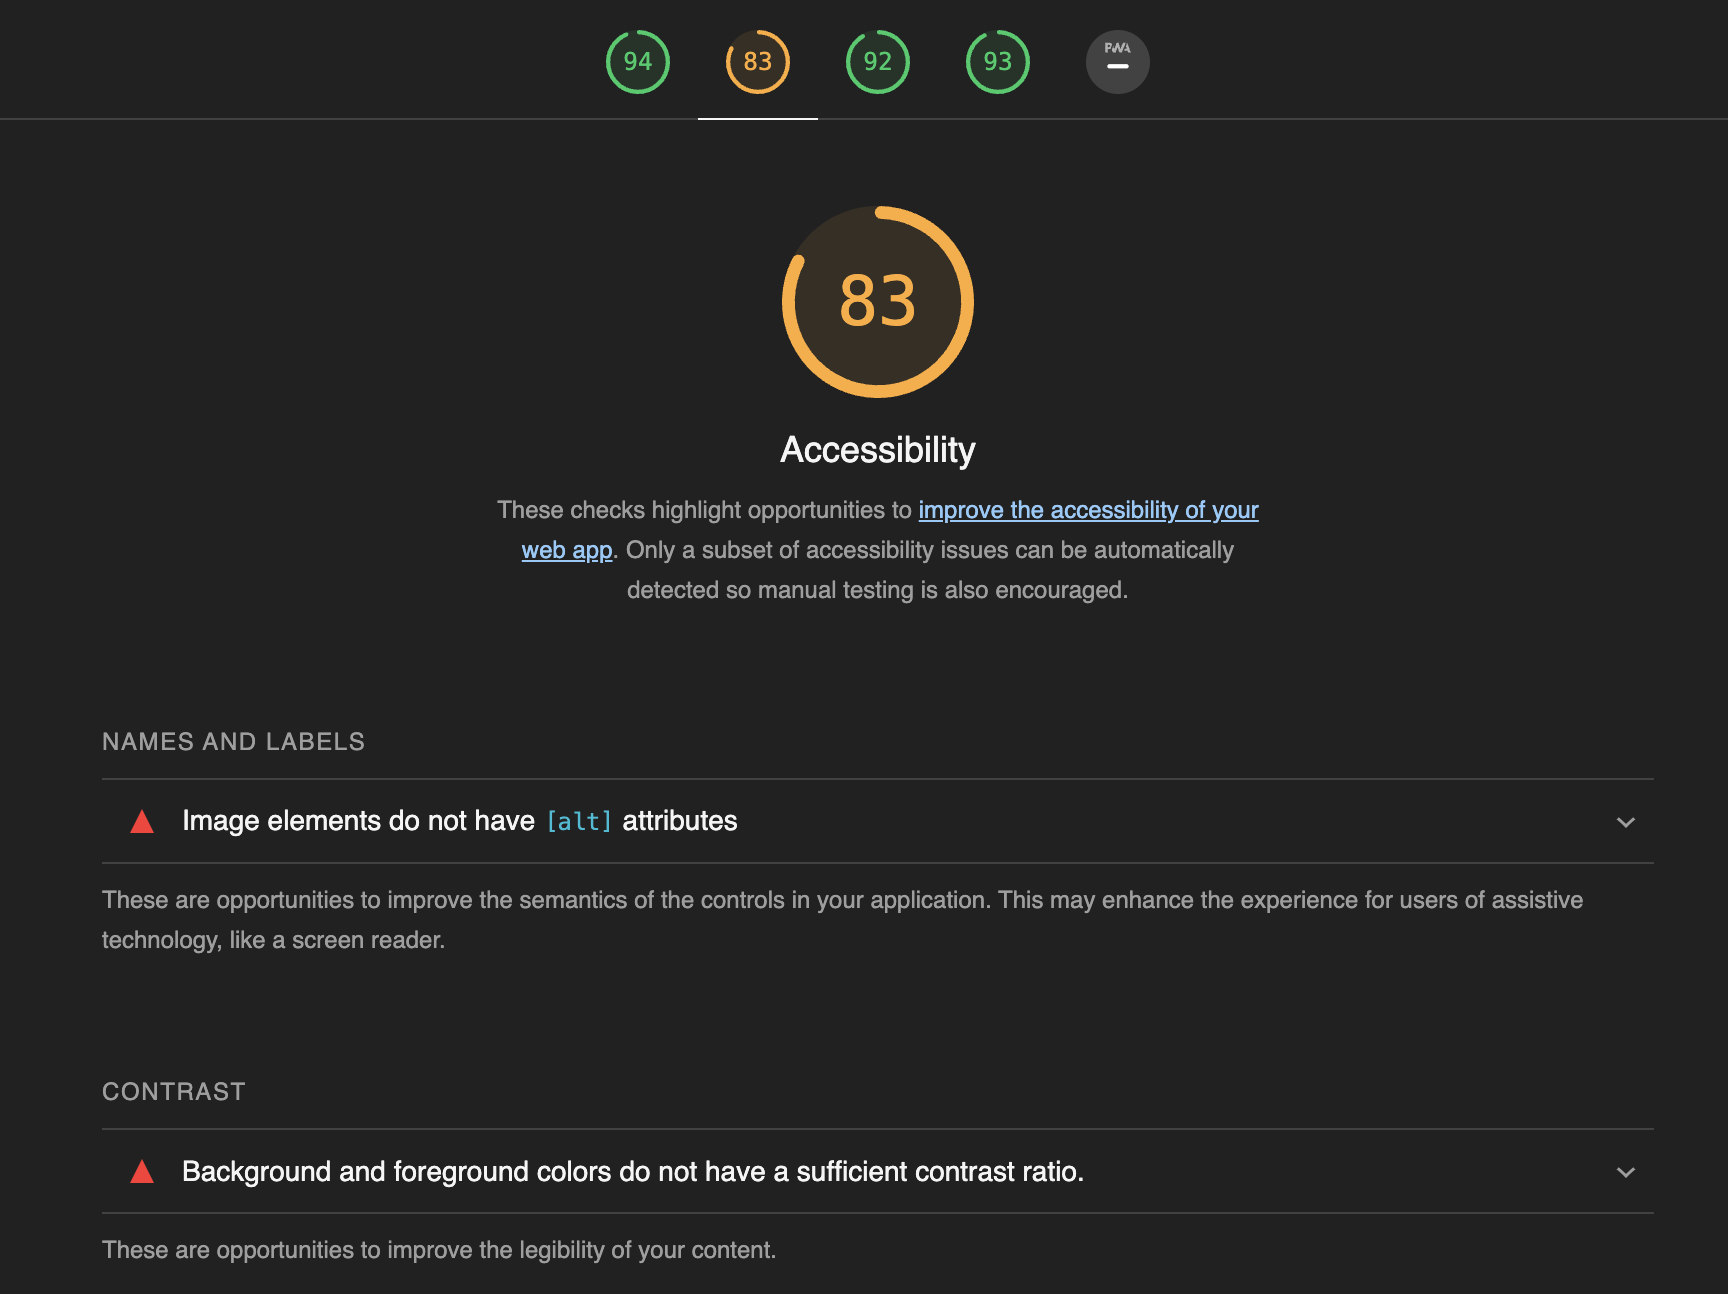Click the large Accessibility title text

[878, 450]
